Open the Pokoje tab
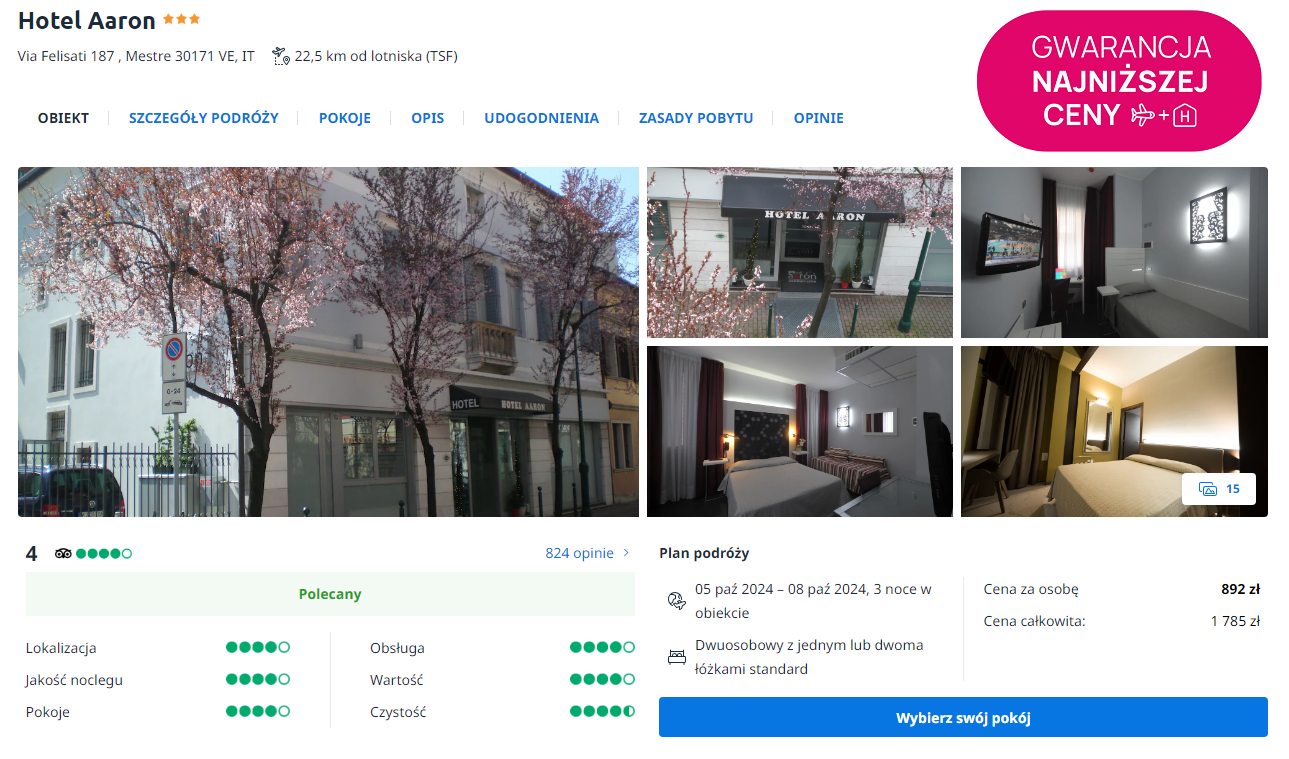 pyautogui.click(x=344, y=118)
